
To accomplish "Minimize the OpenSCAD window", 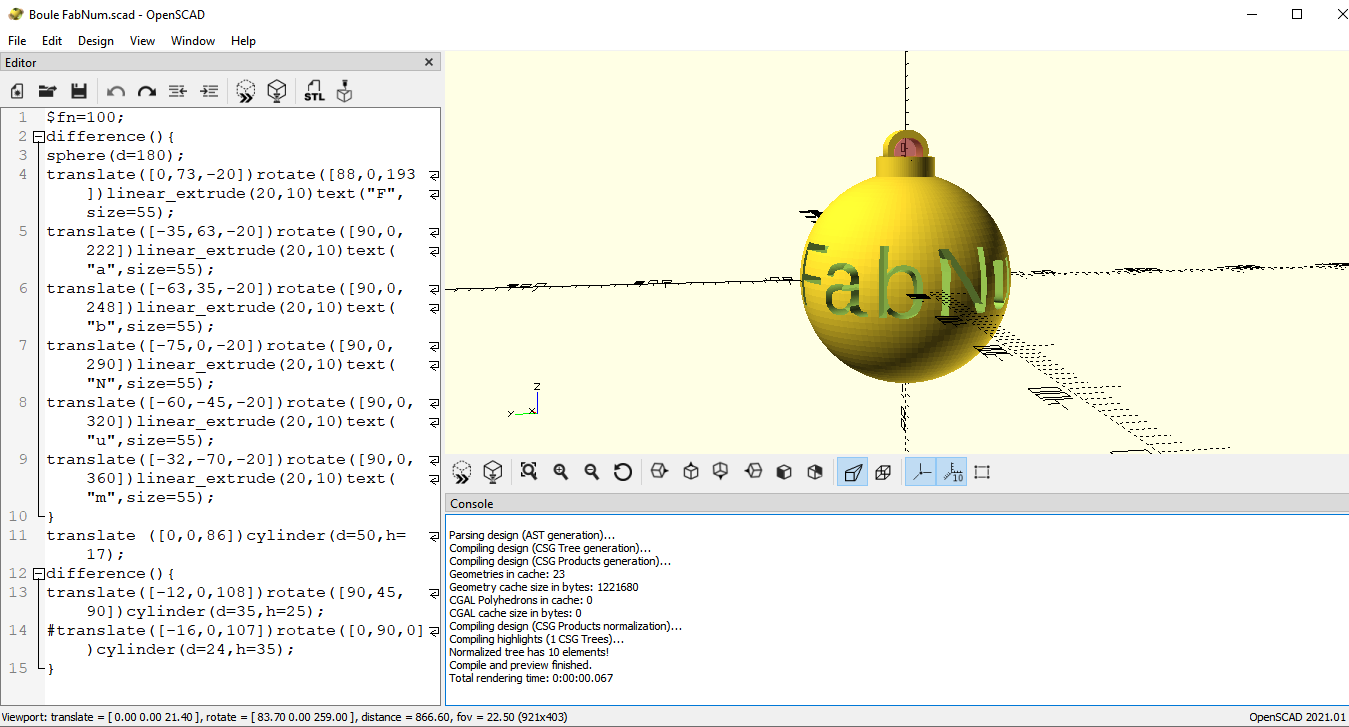I will click(1251, 14).
